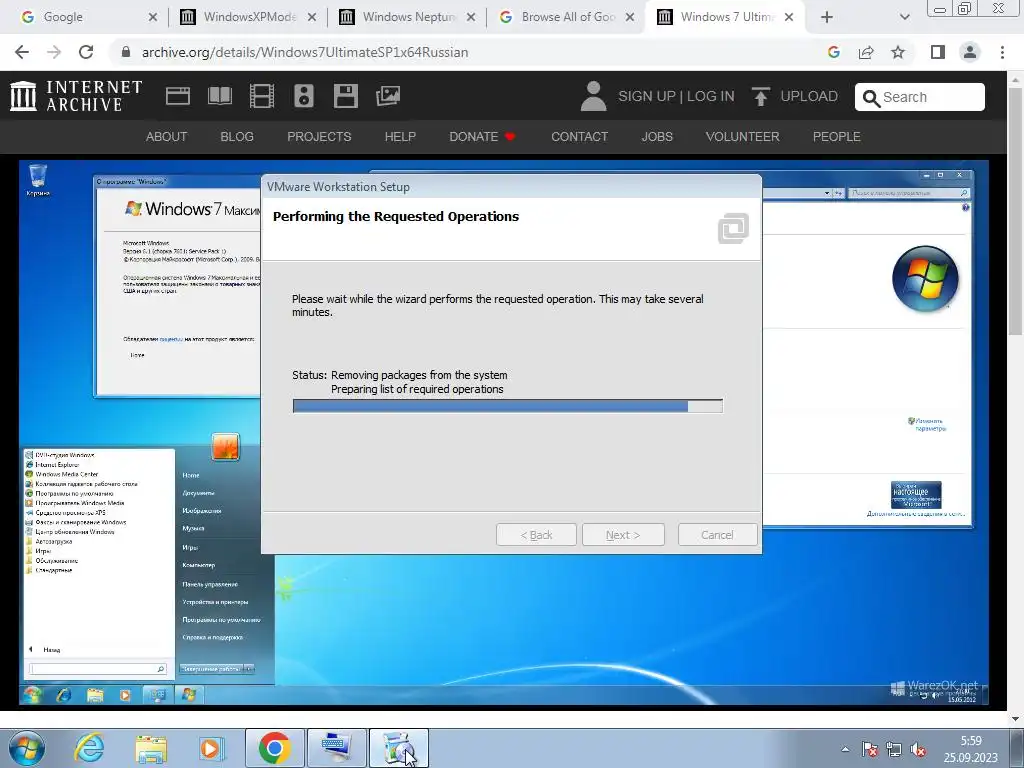Open the Images icon in Archive nav
The height and width of the screenshot is (768, 1024).
coord(388,96)
